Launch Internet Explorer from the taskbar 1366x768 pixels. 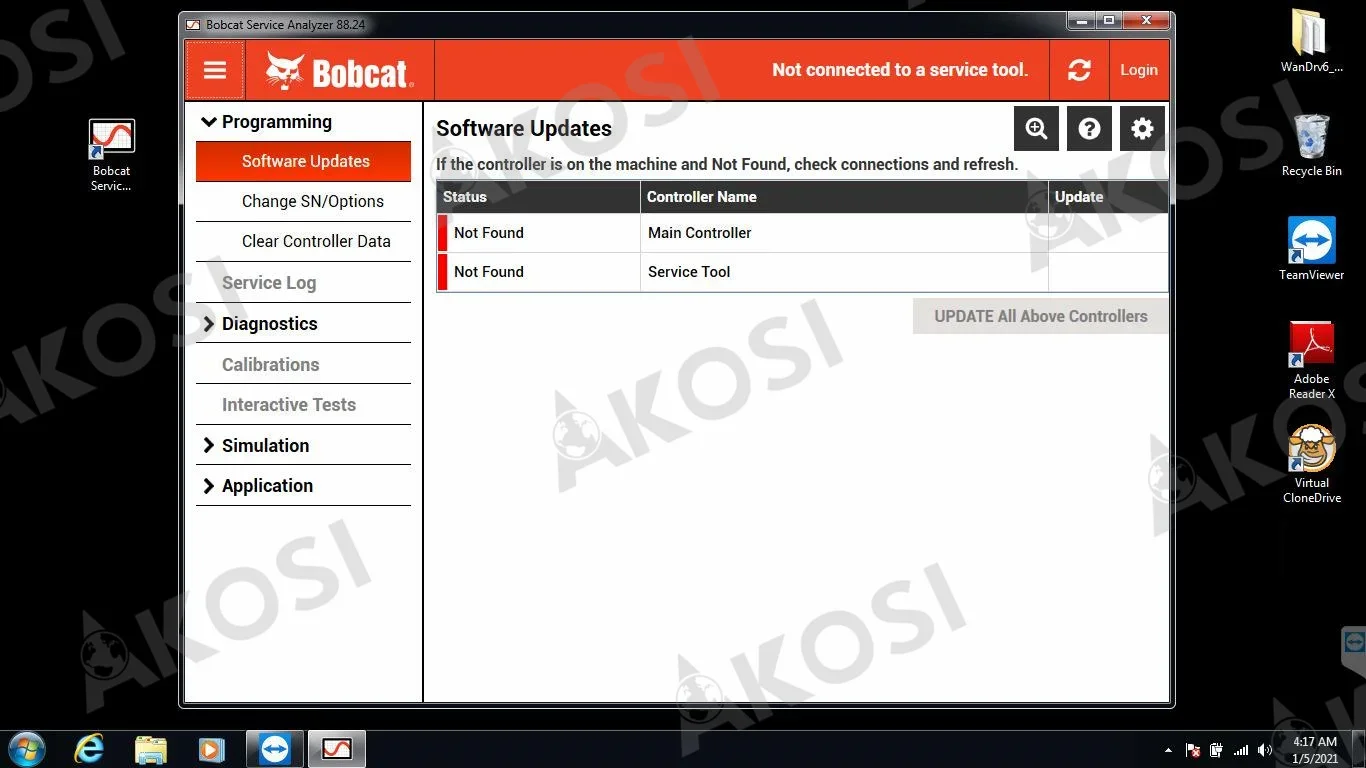pos(89,749)
